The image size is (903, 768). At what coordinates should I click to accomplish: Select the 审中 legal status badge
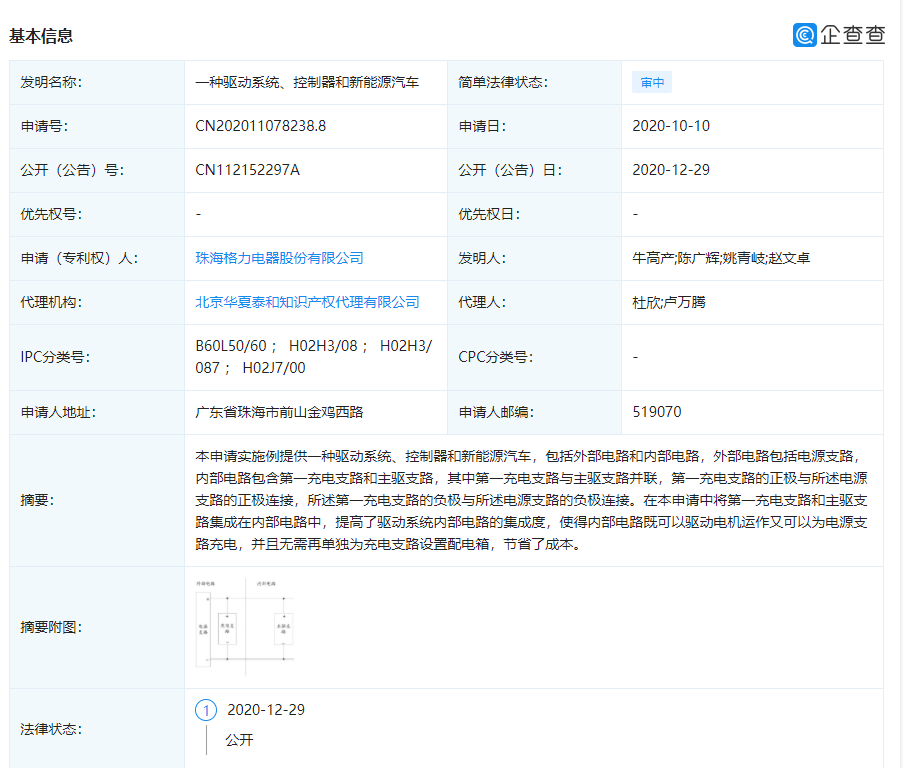point(651,82)
